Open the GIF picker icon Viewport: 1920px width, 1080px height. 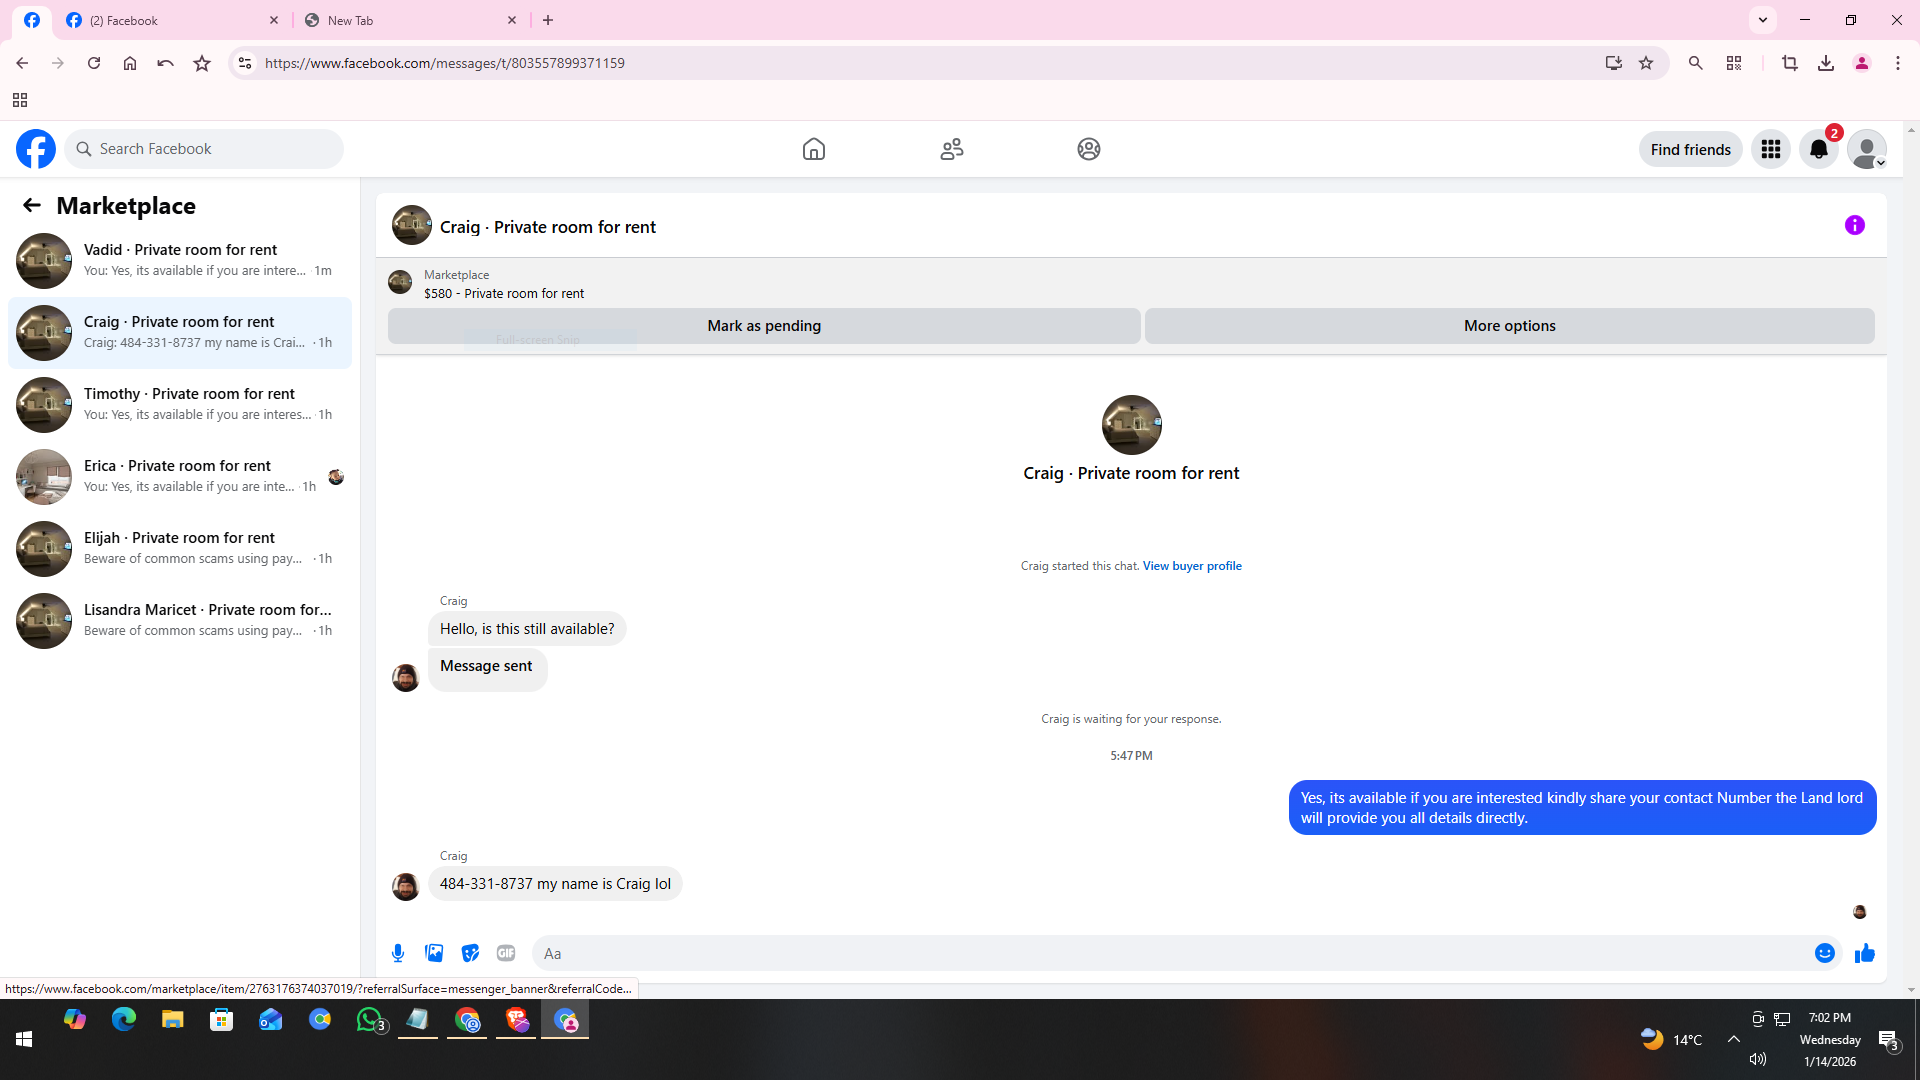pyautogui.click(x=506, y=953)
